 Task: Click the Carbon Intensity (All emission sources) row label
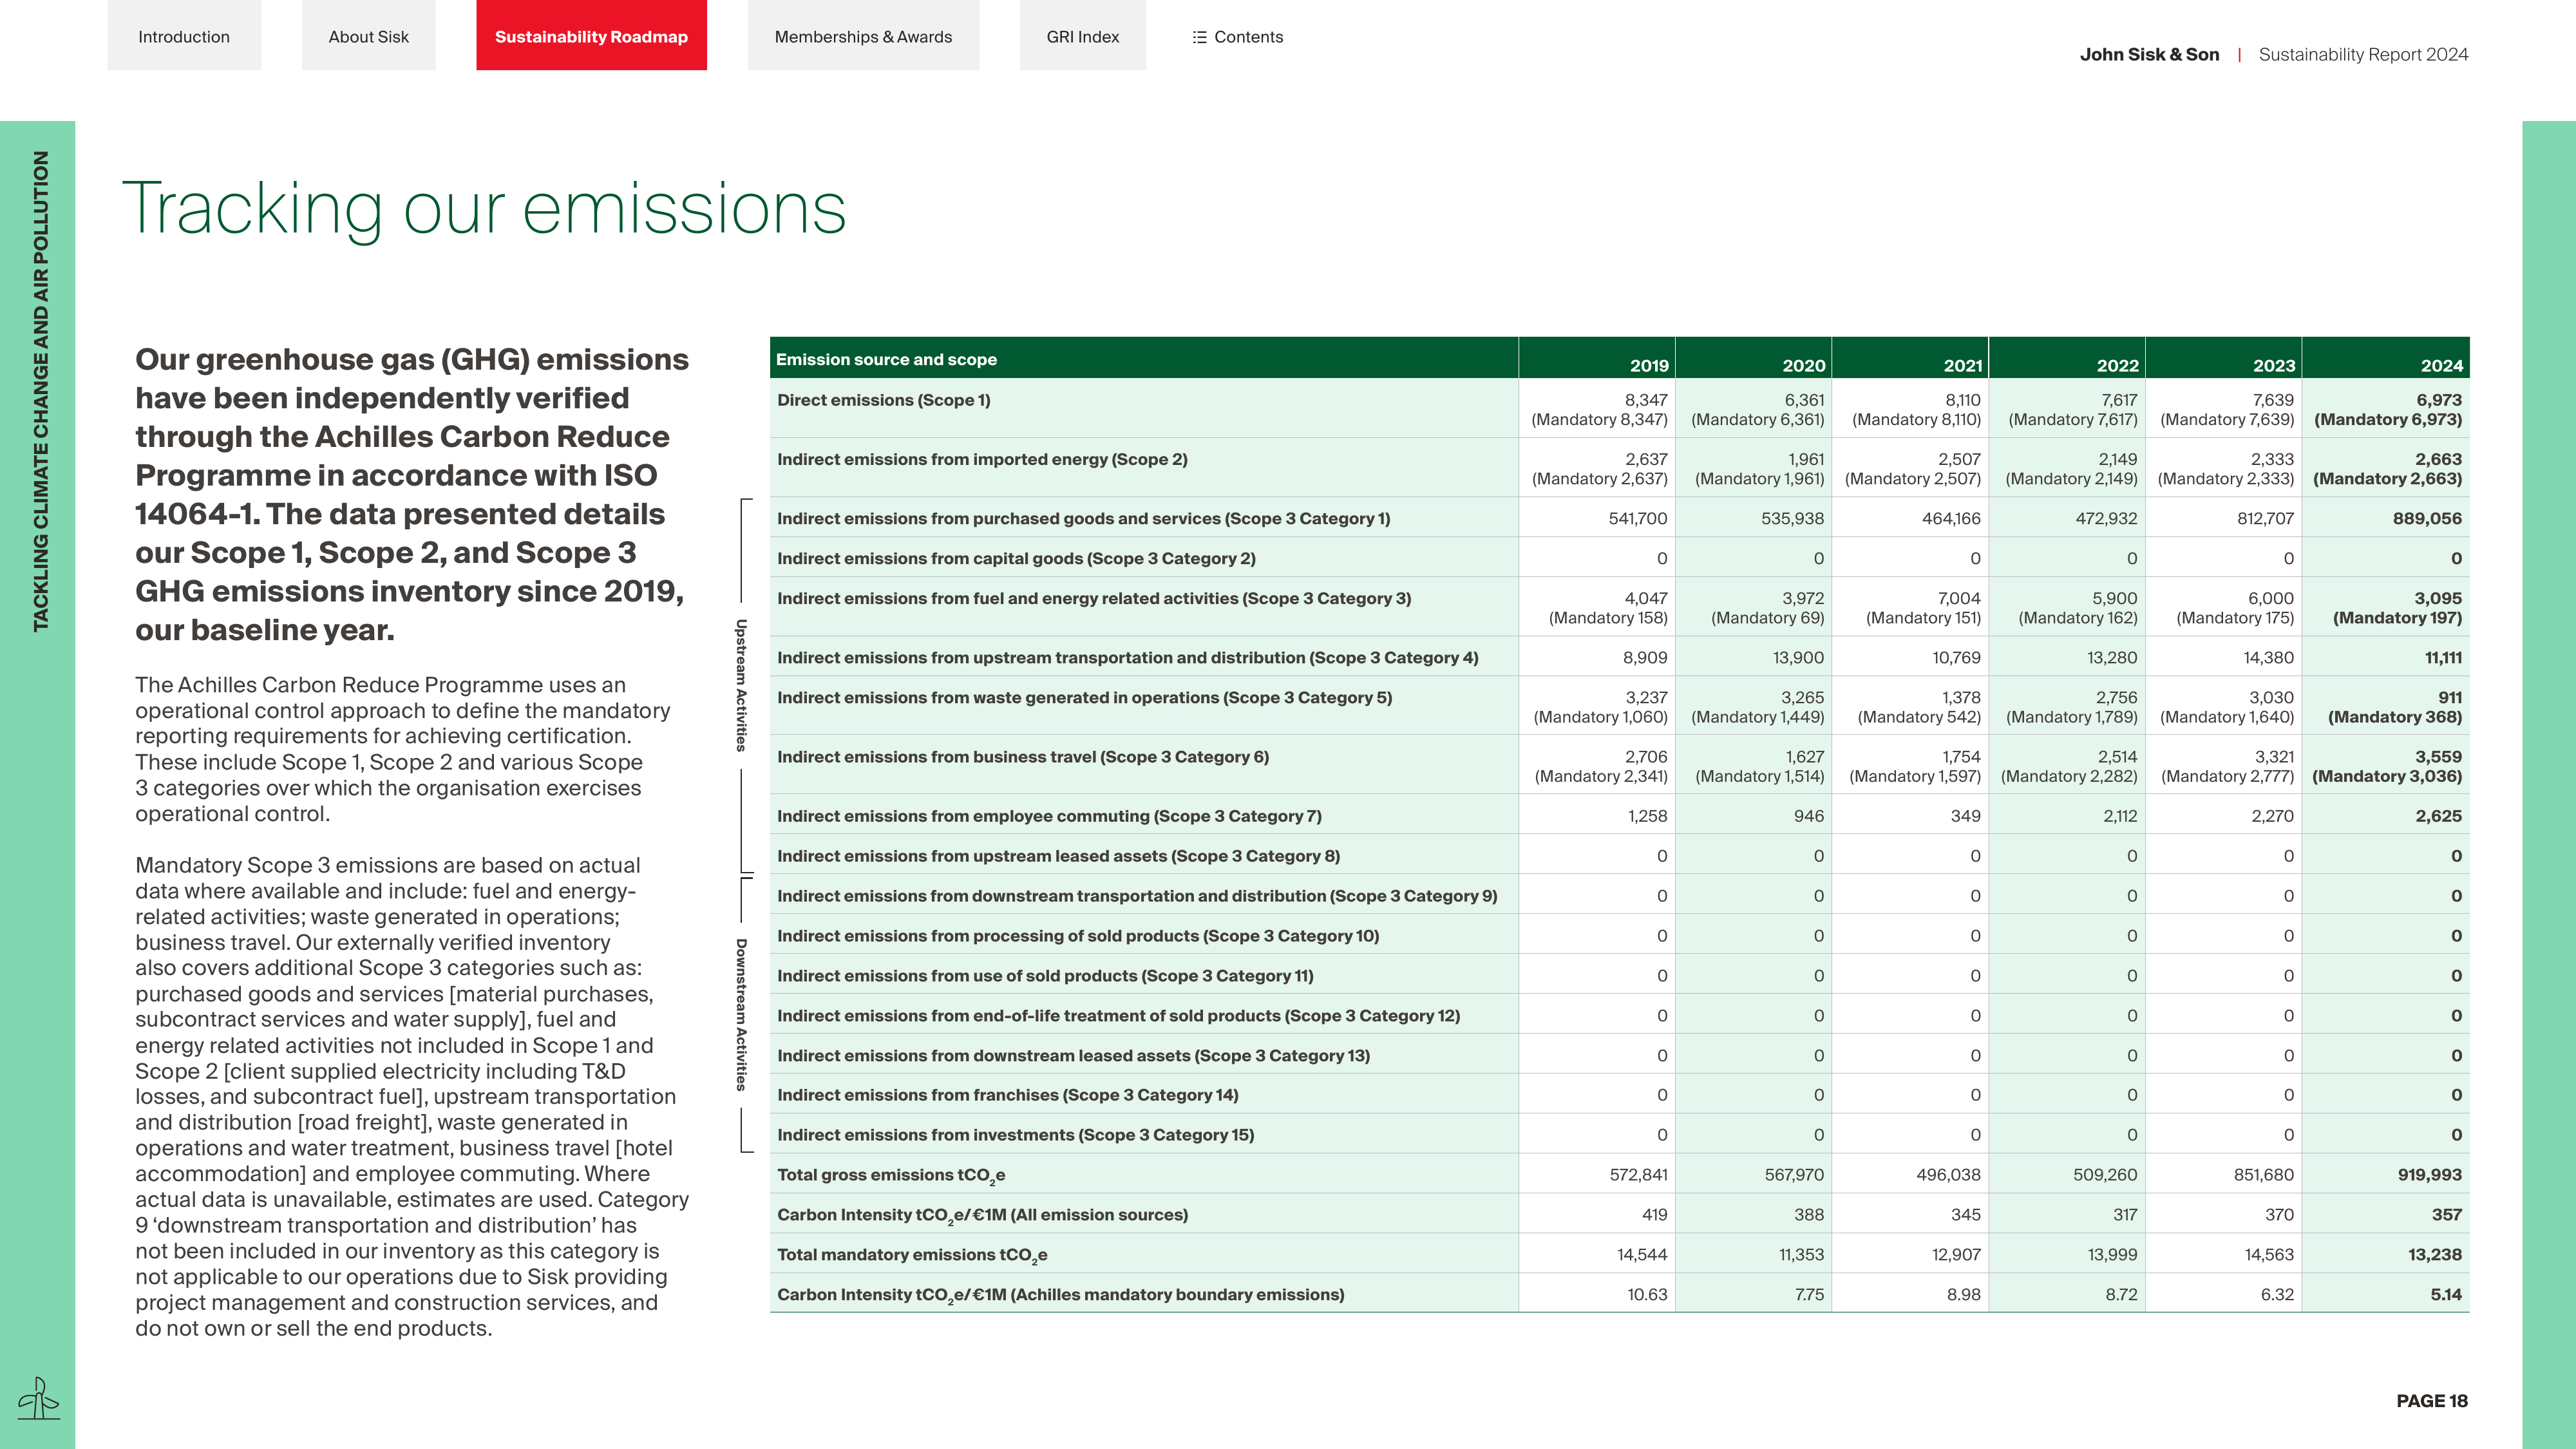(982, 1215)
